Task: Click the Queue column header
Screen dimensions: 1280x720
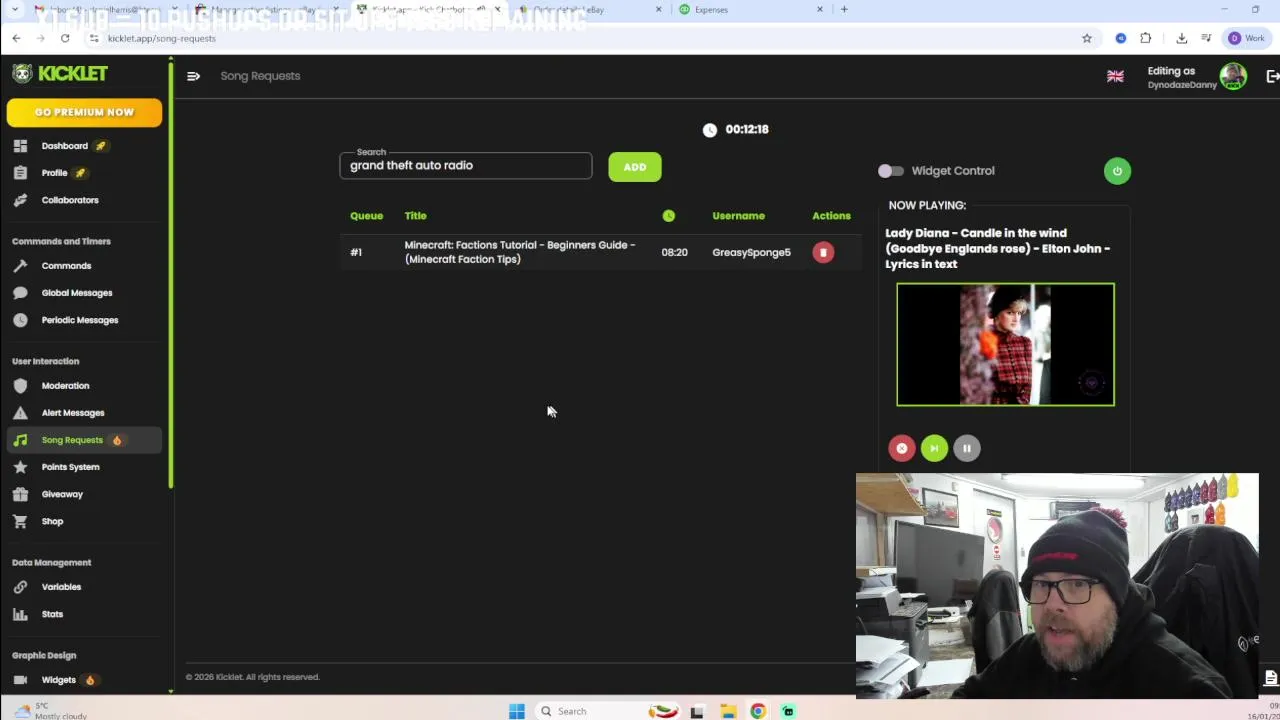Action: click(366, 216)
